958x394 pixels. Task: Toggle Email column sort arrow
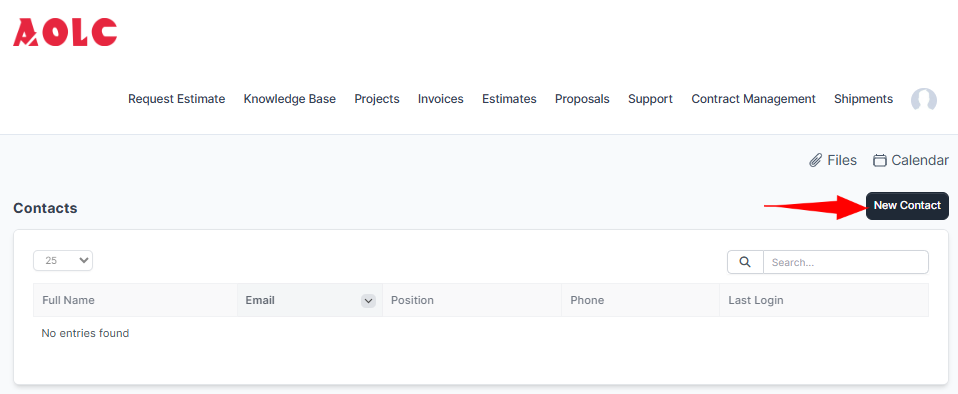(x=368, y=301)
